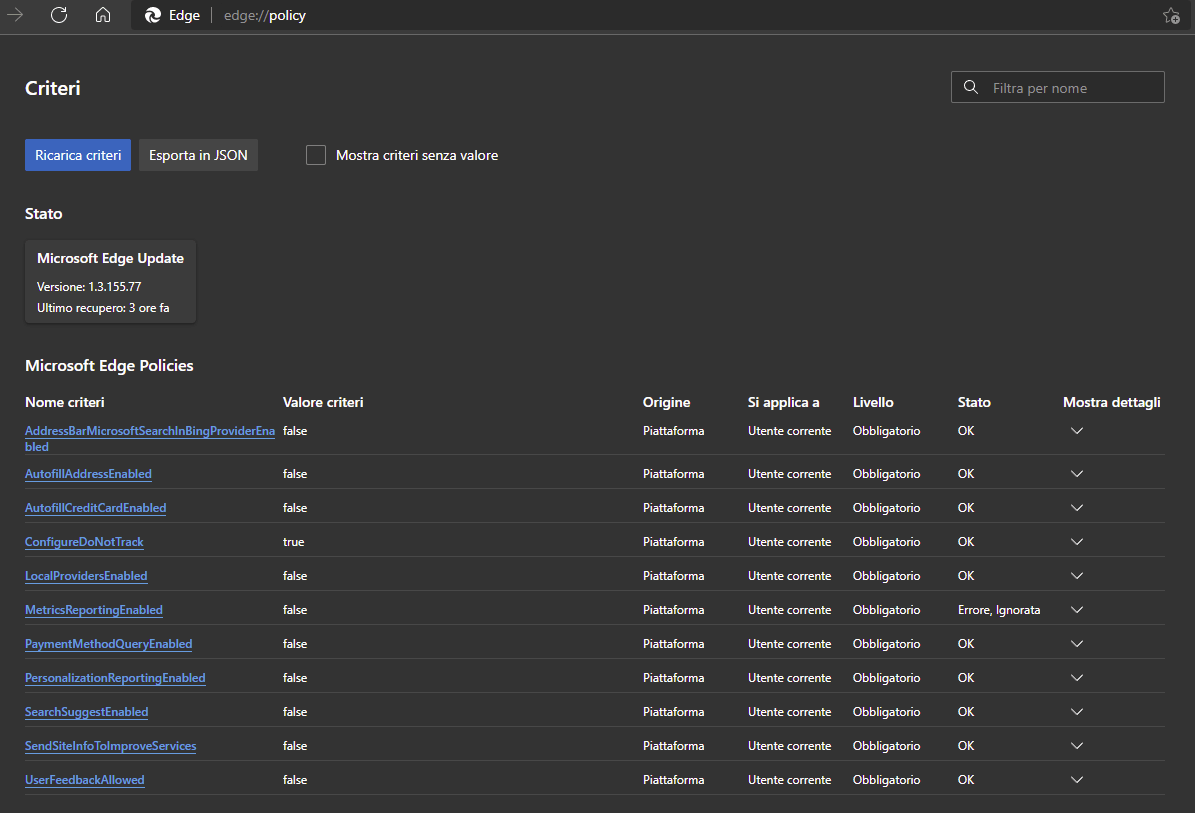Go to the browser home icon

[103, 15]
